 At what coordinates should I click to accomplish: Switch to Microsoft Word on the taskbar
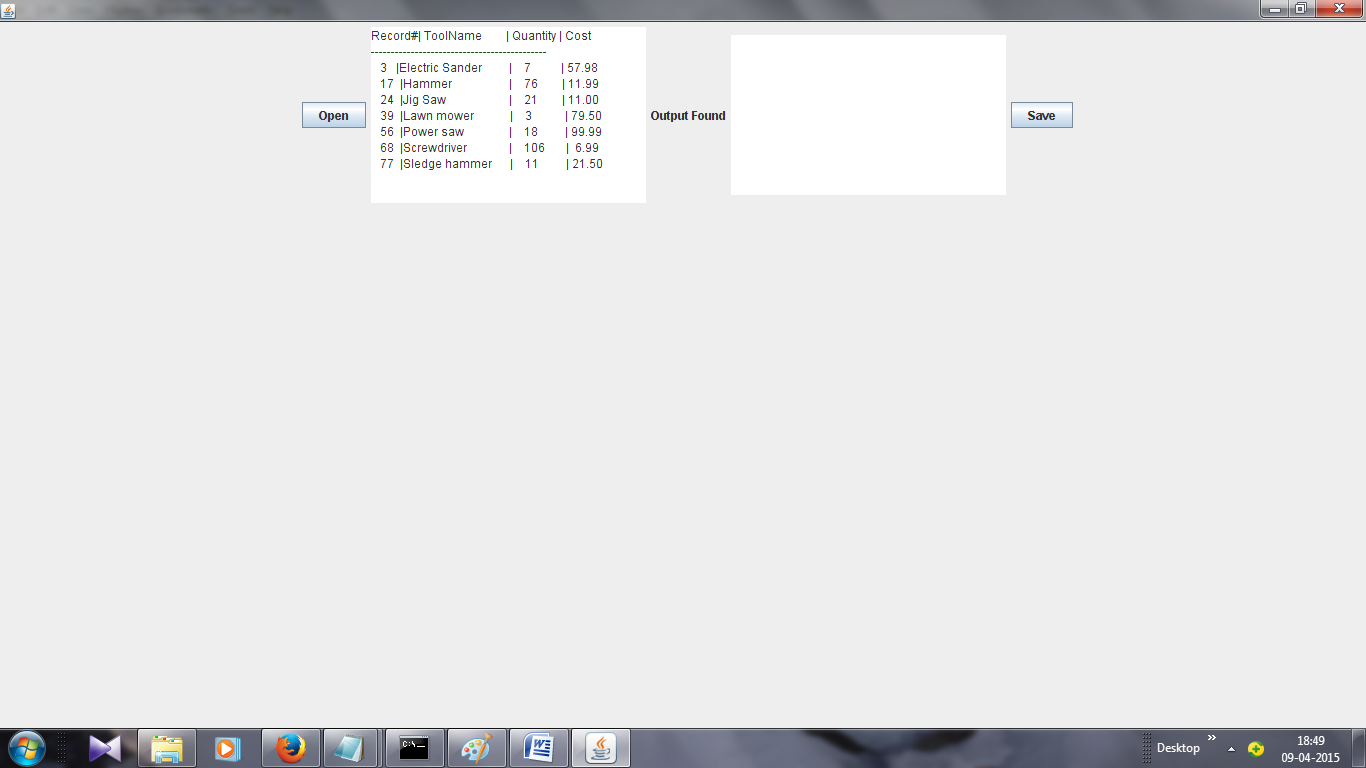pyautogui.click(x=539, y=748)
